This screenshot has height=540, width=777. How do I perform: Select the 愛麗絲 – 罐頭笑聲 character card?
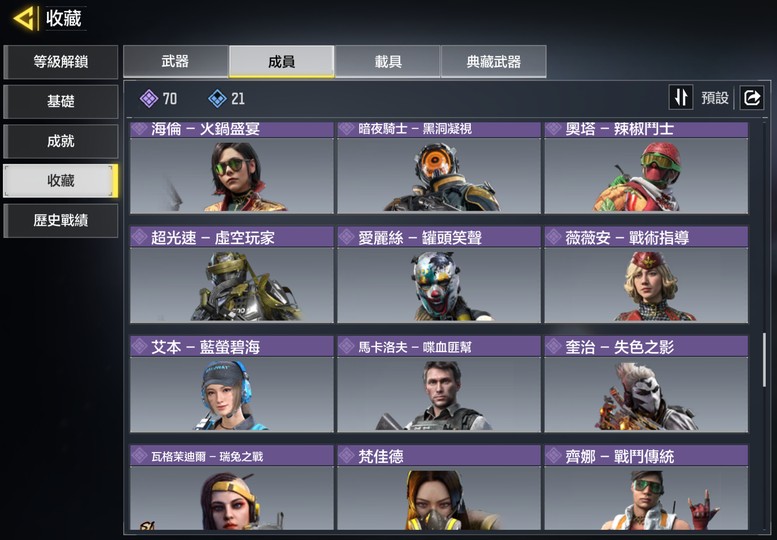pos(439,275)
